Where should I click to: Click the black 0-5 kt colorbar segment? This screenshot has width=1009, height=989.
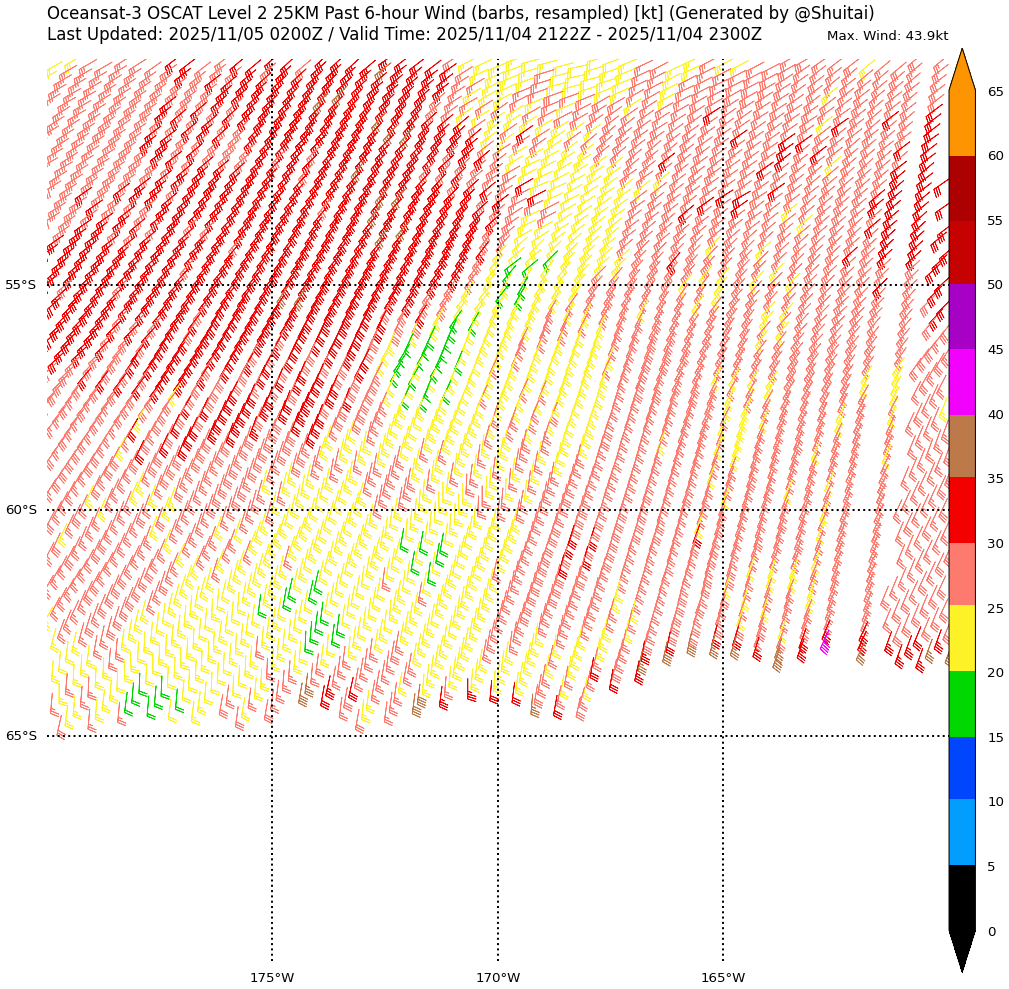click(961, 898)
